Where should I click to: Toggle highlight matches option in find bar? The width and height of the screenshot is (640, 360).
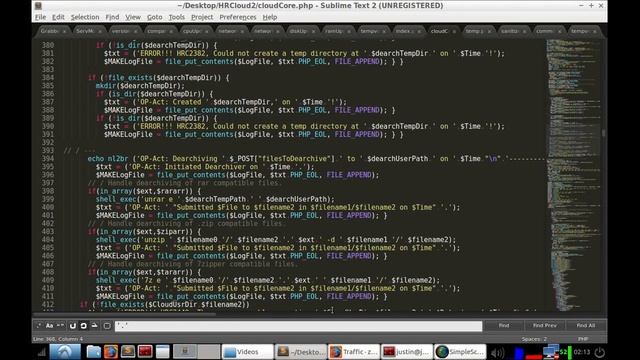(x=107, y=326)
